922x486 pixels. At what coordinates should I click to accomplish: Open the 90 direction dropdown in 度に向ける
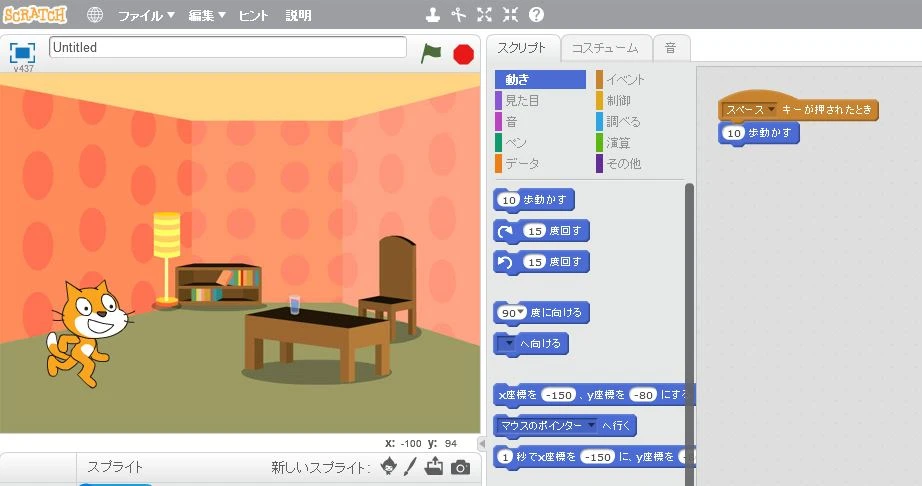click(x=521, y=312)
